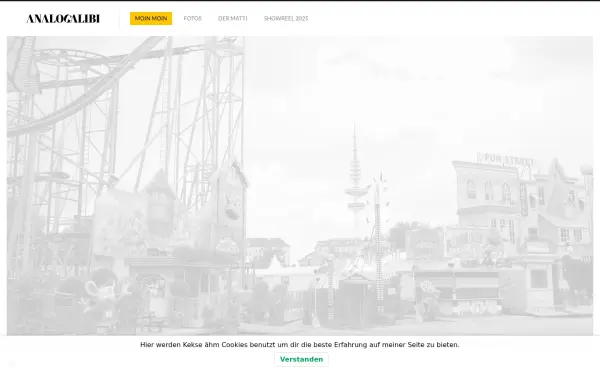
Task: Click the fairground hero photo
Action: [300, 186]
